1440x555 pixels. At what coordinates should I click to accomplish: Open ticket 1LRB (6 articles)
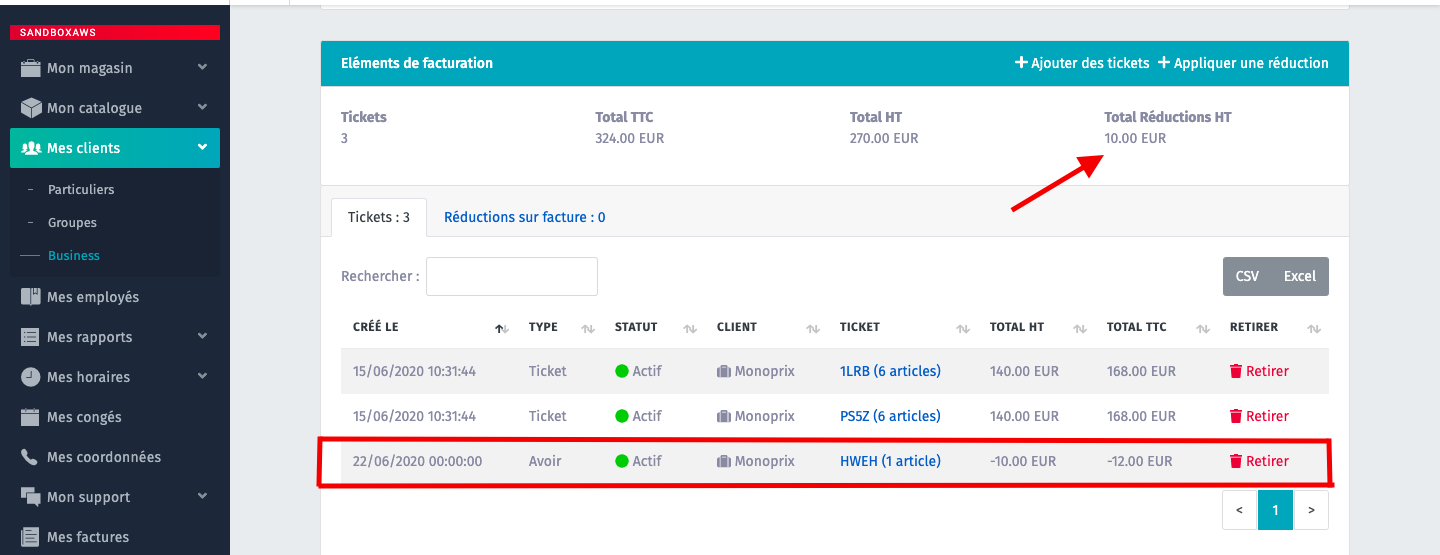[890, 371]
